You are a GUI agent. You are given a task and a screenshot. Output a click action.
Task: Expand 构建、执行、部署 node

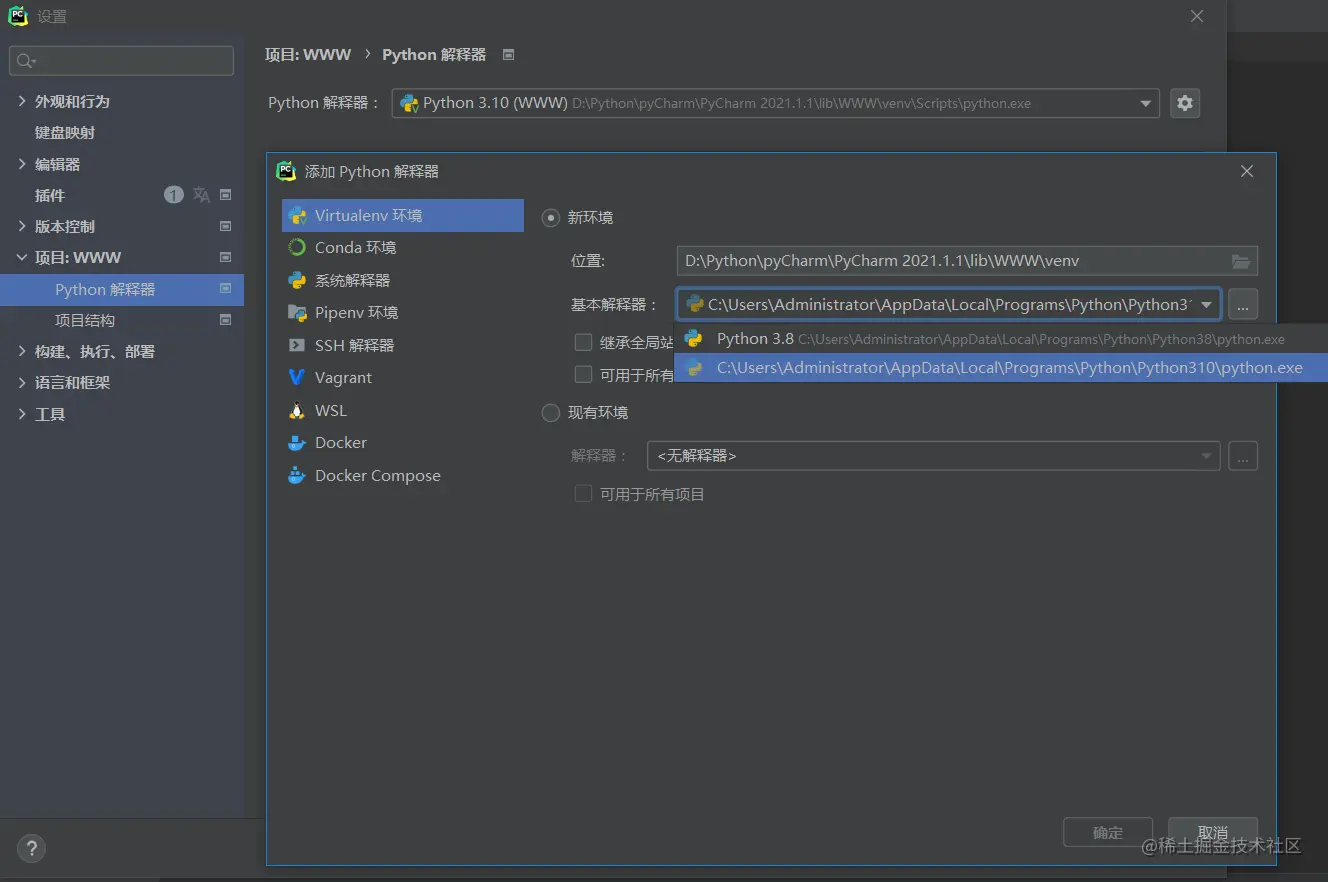point(22,351)
